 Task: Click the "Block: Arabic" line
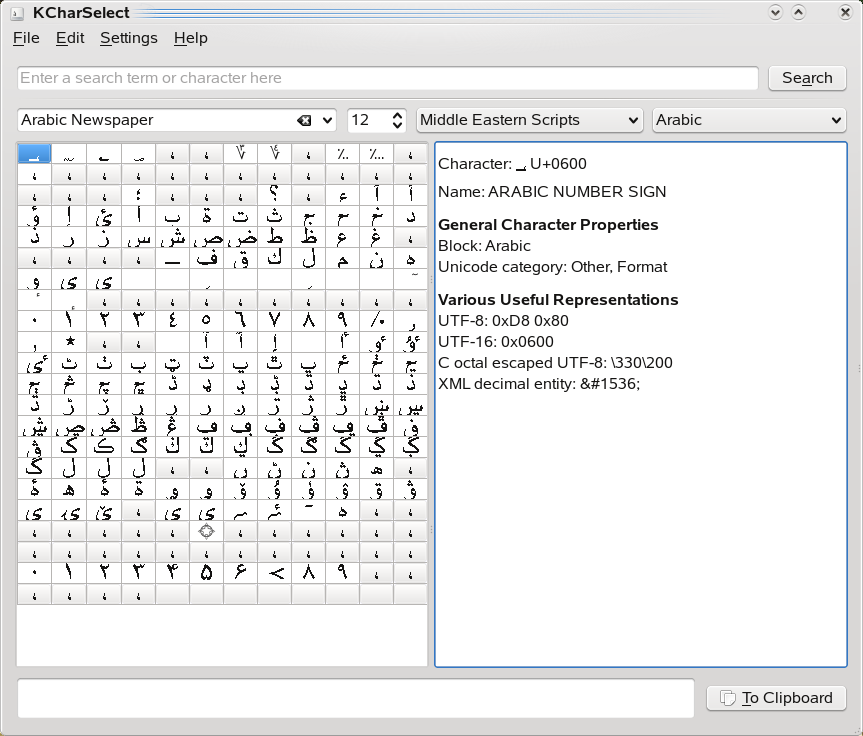484,246
